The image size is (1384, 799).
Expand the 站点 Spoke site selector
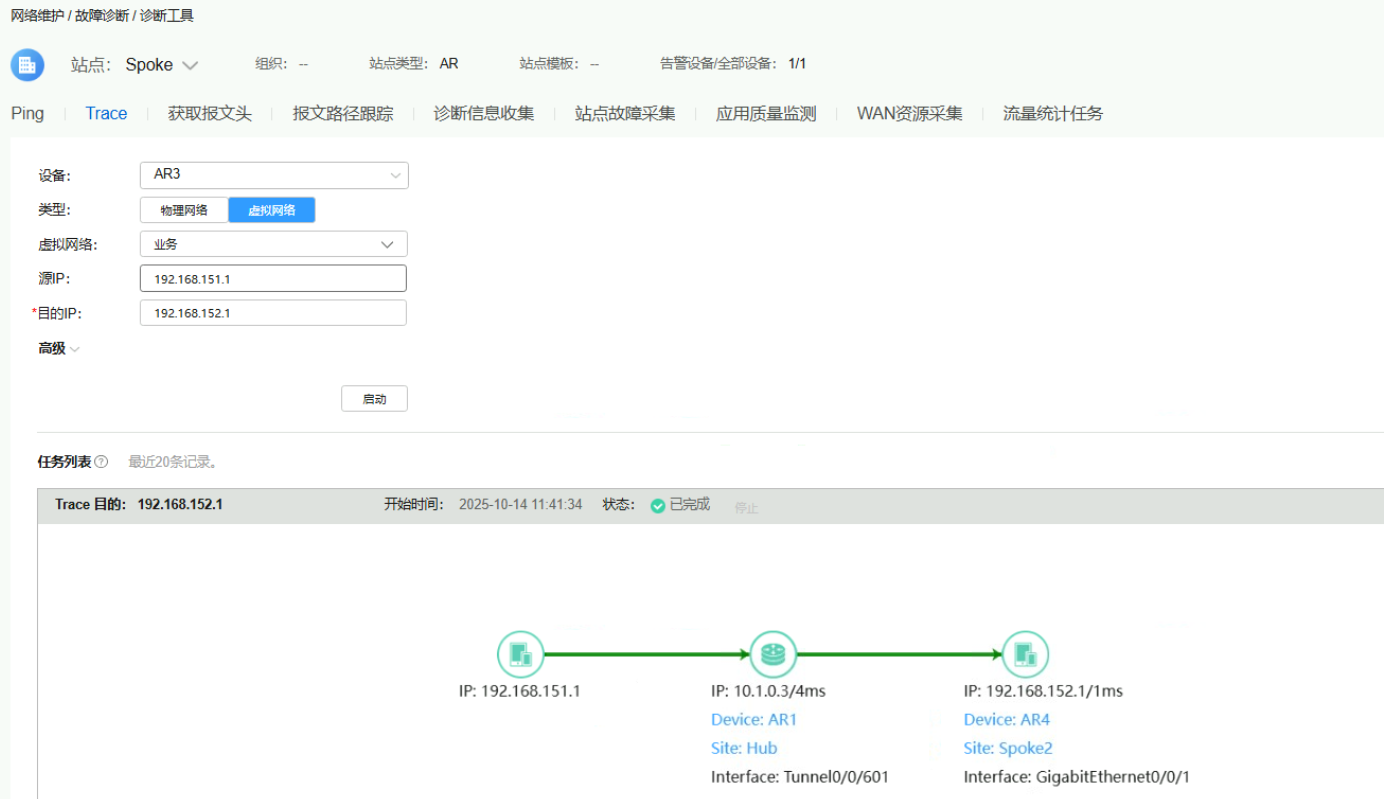161,65
